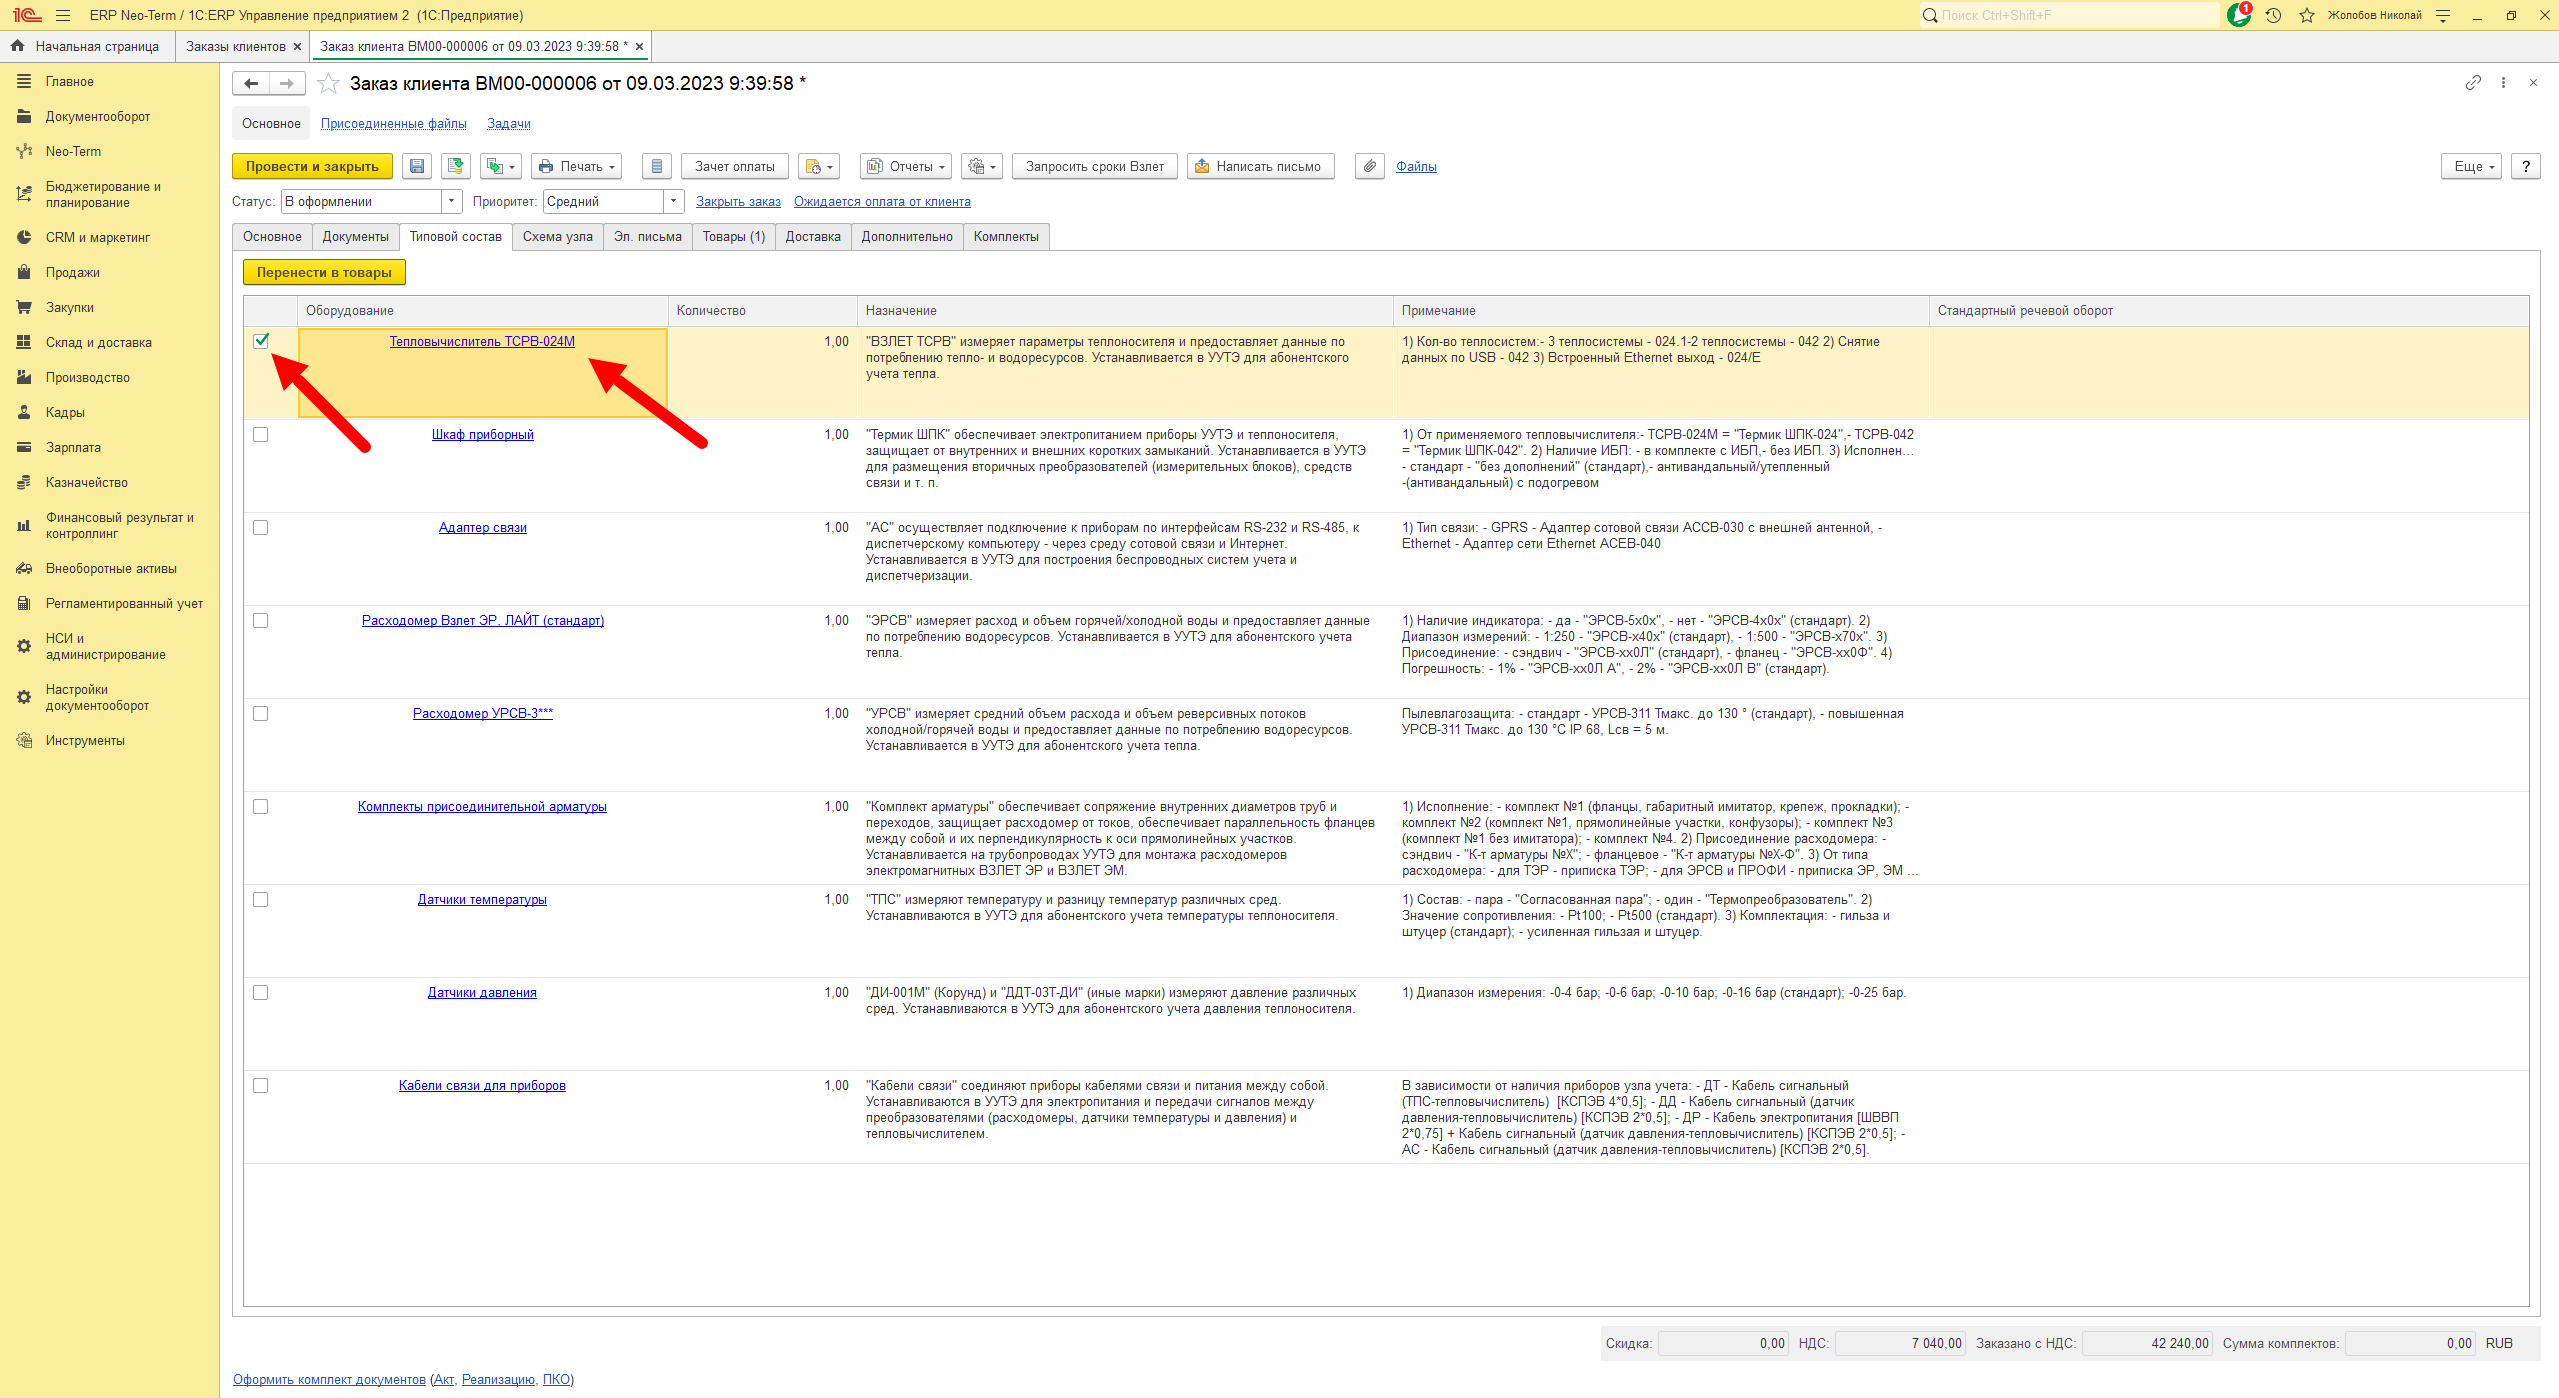Image resolution: width=2559 pixels, height=1398 pixels.
Task: Check the Расходомер УРСВ-3*** row checkbox
Action: 261,714
